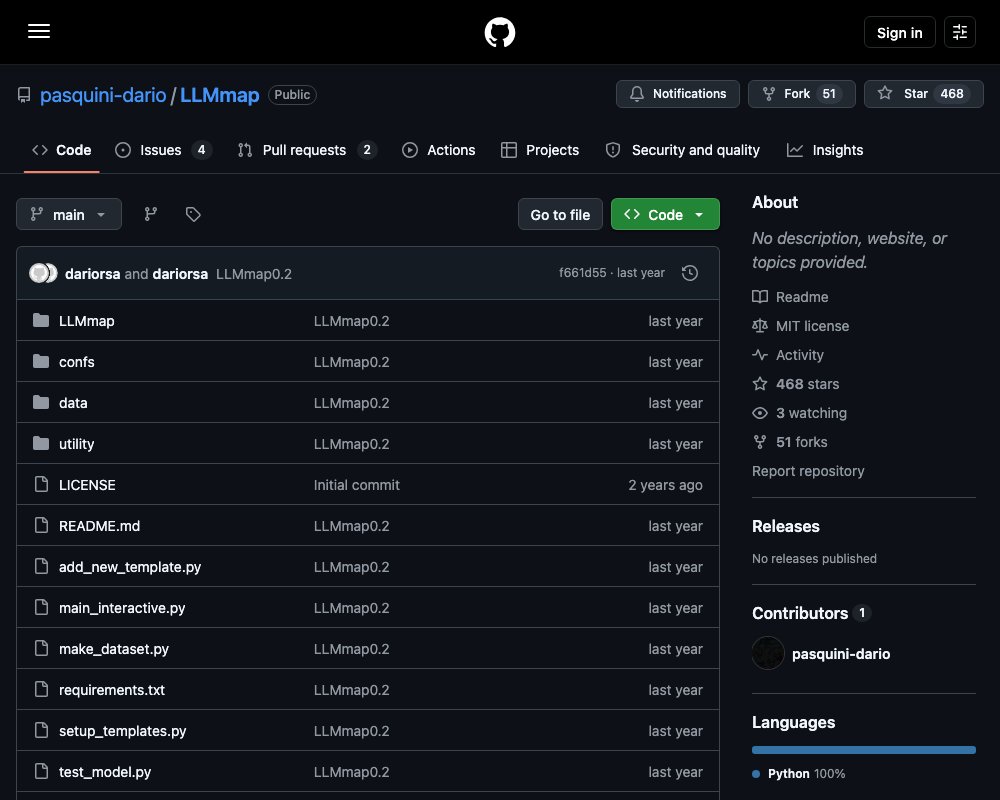The width and height of the screenshot is (1000, 800).
Task: Switch to the Code tab
Action: click(62, 150)
